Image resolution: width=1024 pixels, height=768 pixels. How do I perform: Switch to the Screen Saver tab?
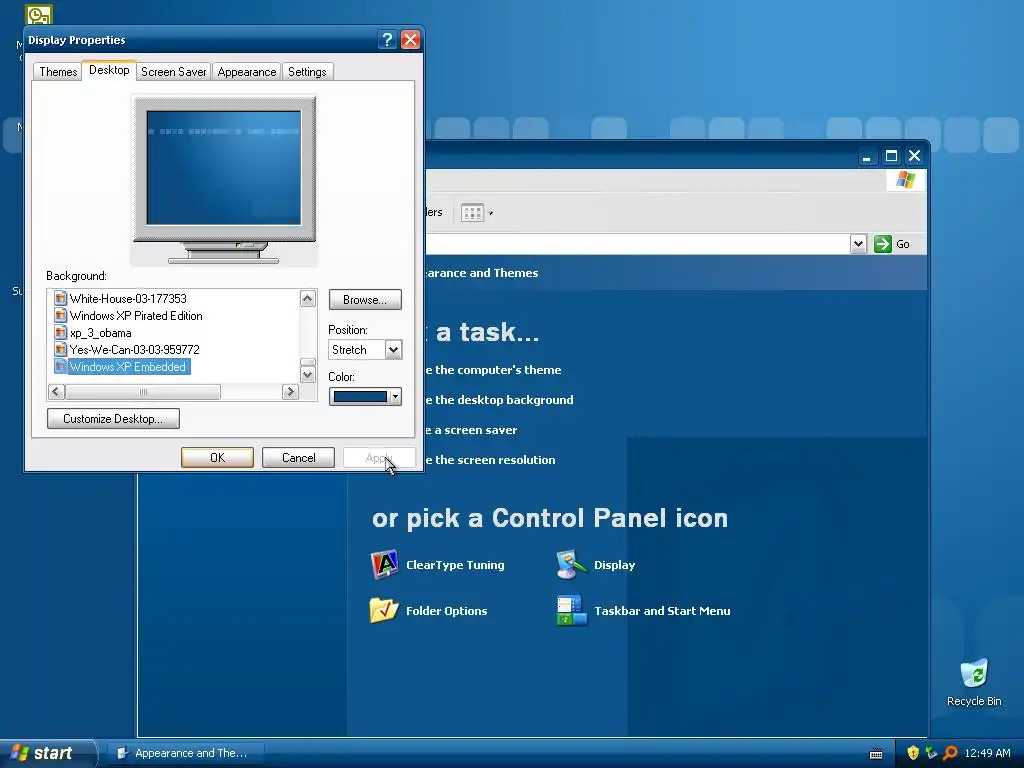[174, 72]
